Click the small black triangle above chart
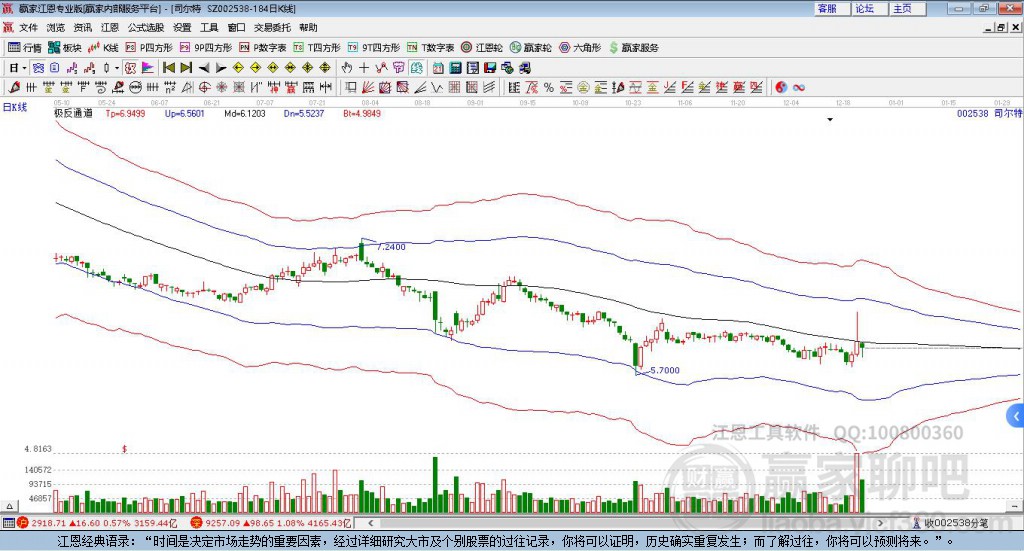The image size is (1024, 551). pyautogui.click(x=830, y=120)
